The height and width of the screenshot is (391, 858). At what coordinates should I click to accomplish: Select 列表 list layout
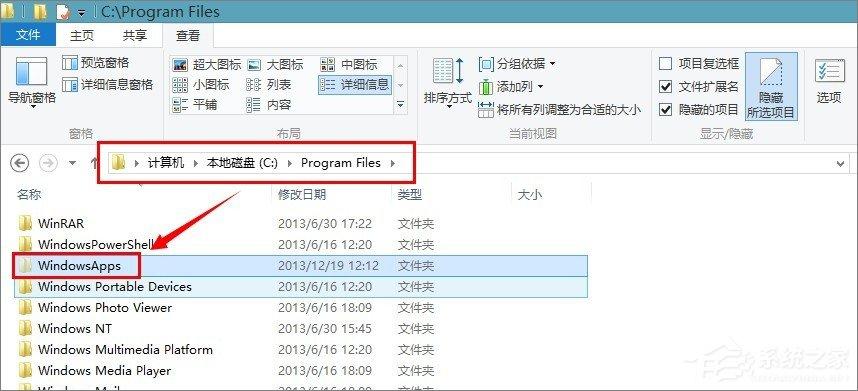click(x=269, y=85)
